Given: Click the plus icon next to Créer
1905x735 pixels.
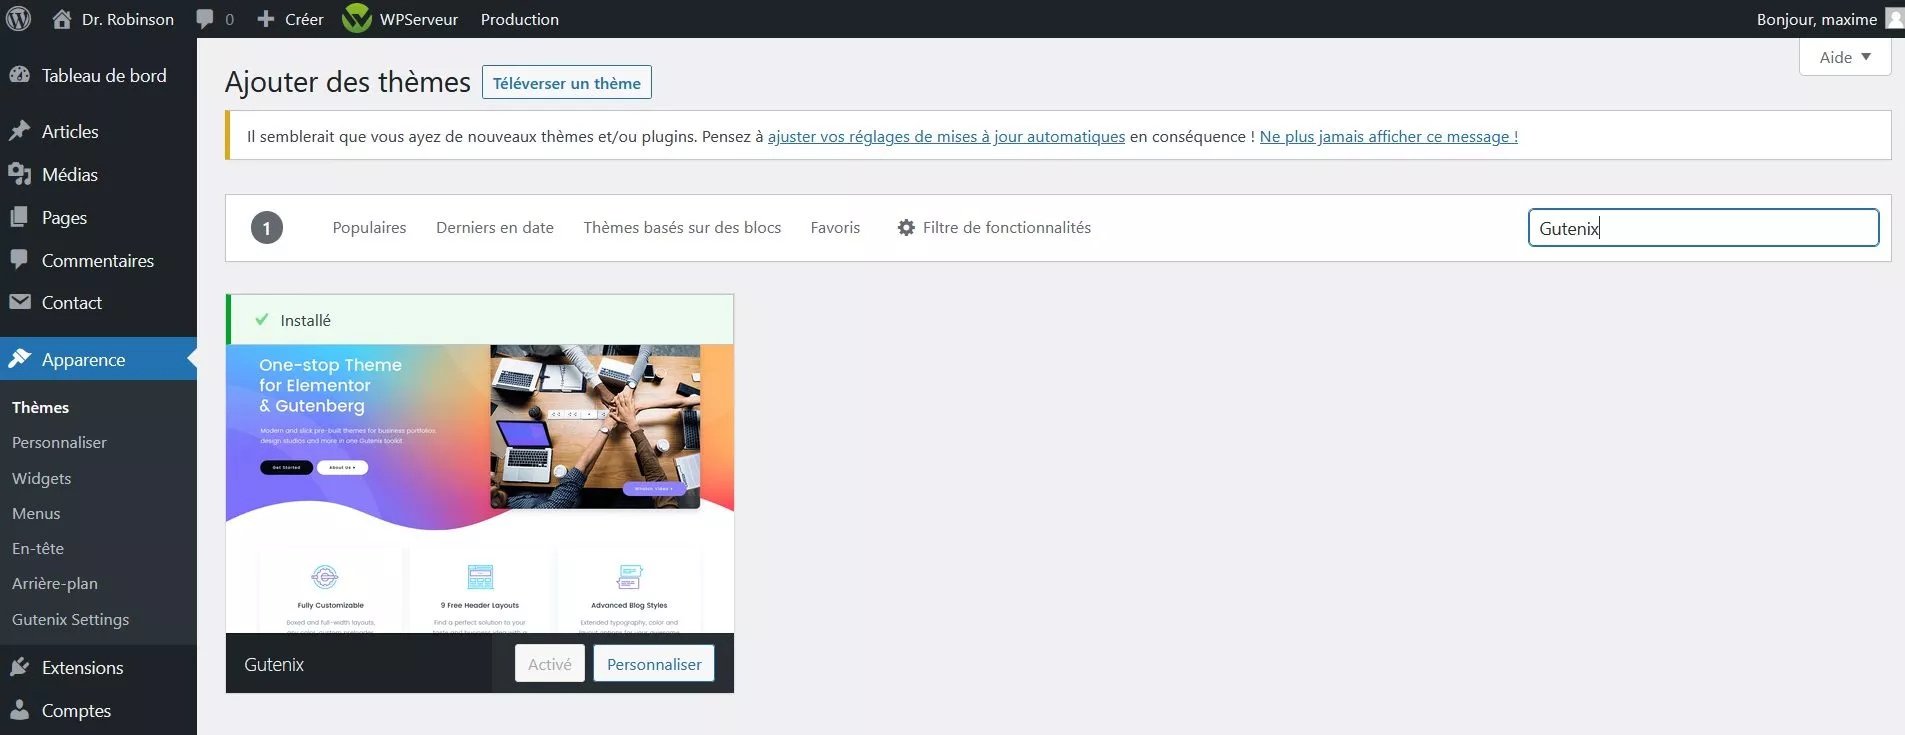Looking at the screenshot, I should 266,19.
